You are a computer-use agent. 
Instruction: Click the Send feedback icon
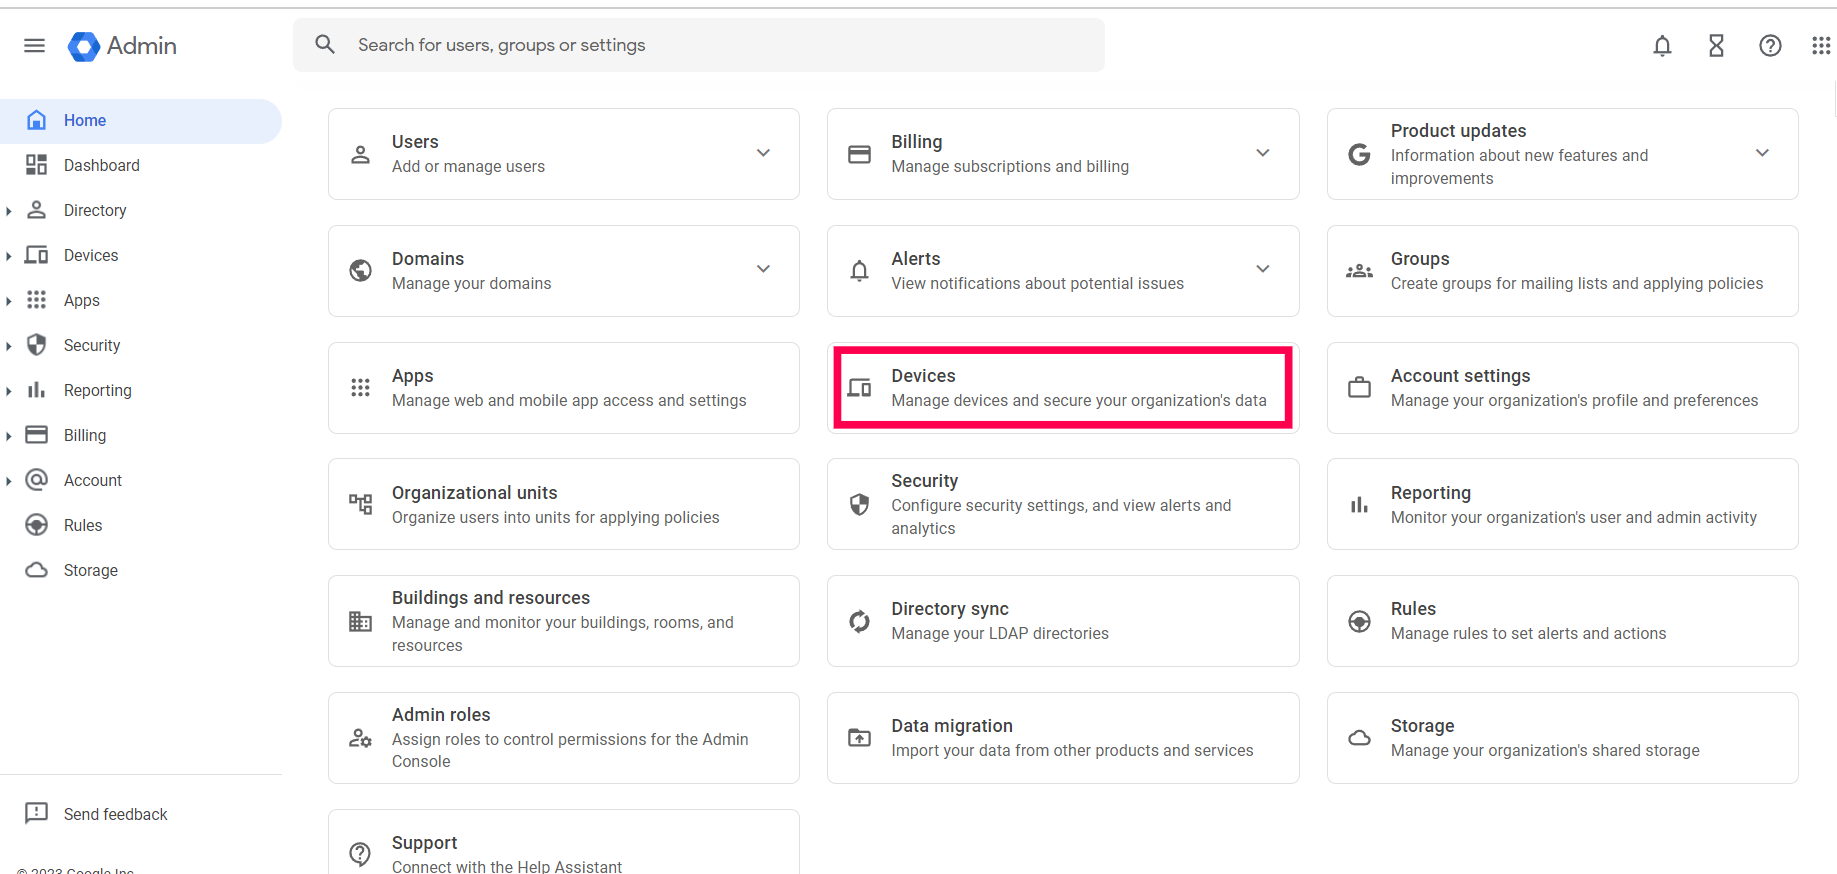[x=37, y=813]
